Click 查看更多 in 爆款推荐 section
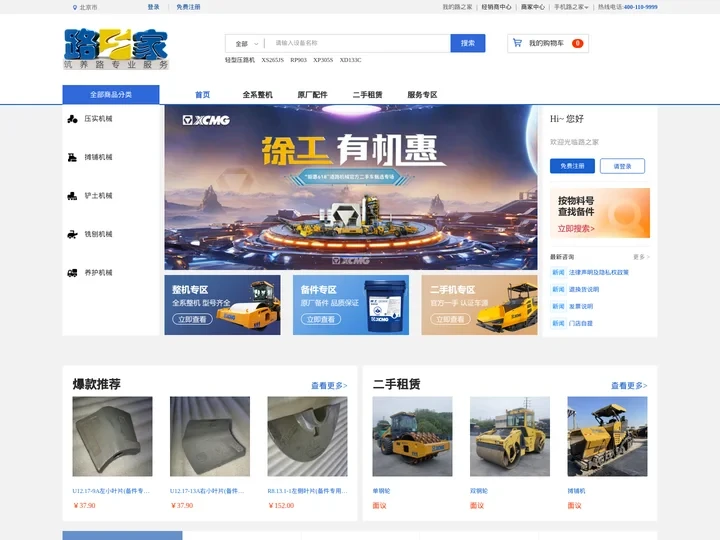This screenshot has height=540, width=720. (x=329, y=386)
